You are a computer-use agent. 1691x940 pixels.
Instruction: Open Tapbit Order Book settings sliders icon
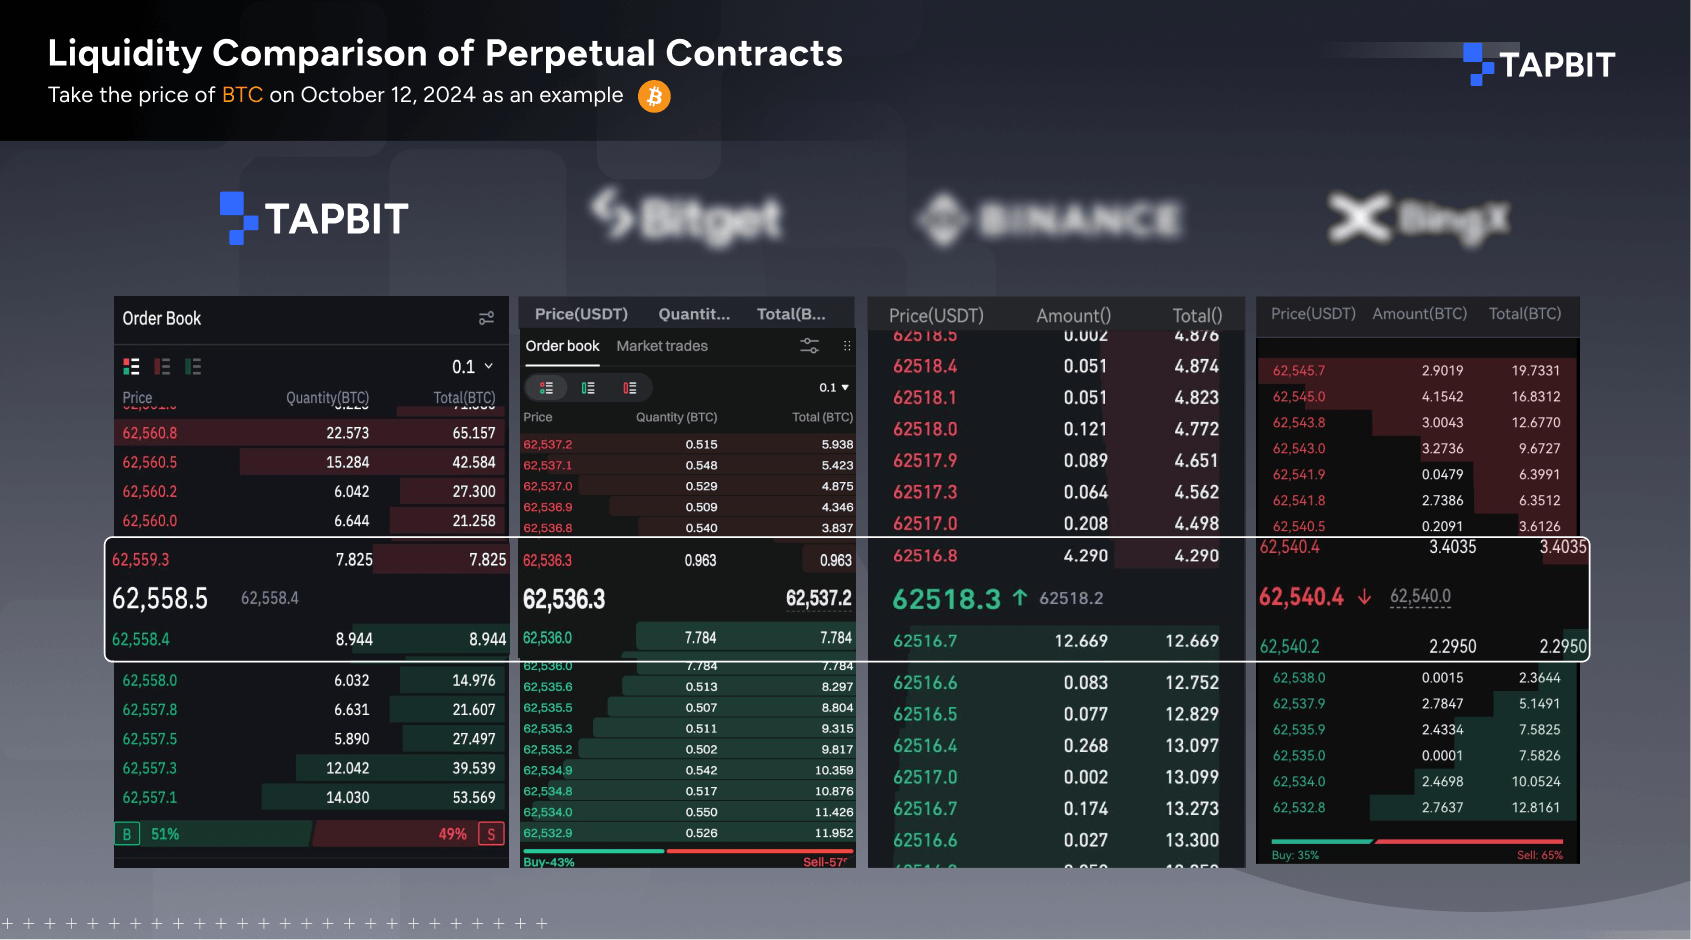tap(486, 318)
